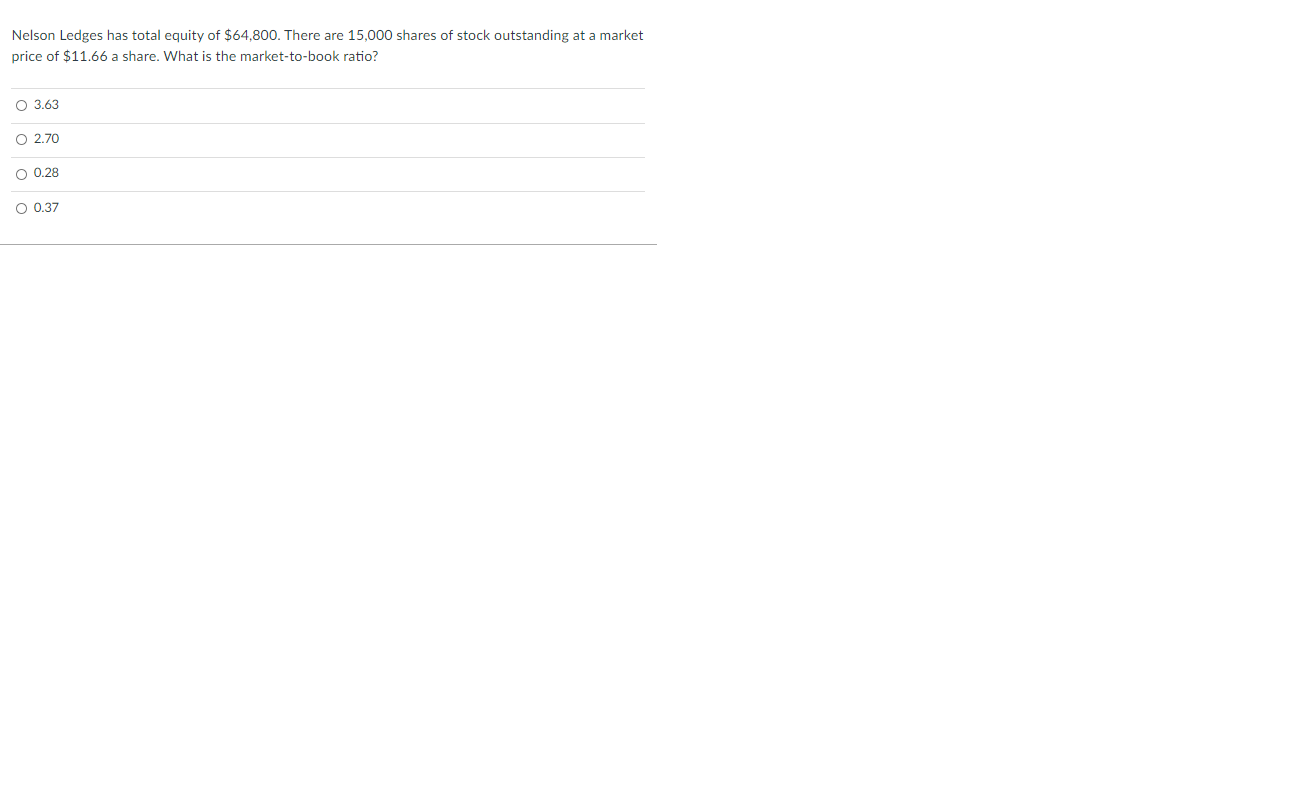Click the words "at a market" ending line one
1292x795 pixels.
609,35
